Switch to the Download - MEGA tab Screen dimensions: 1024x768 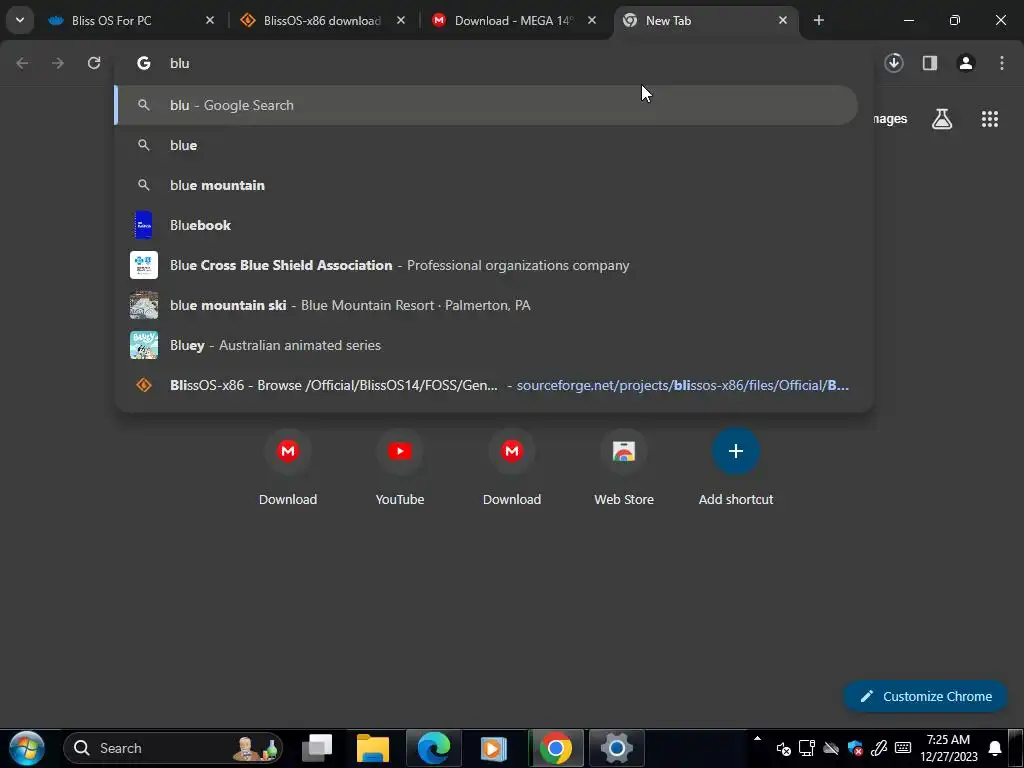(x=514, y=20)
